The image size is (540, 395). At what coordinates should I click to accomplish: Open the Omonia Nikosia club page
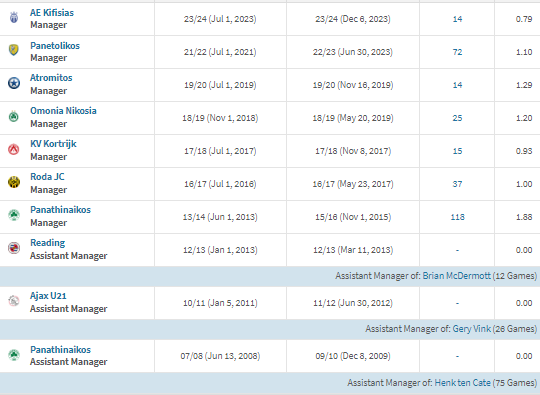pyautogui.click(x=63, y=111)
